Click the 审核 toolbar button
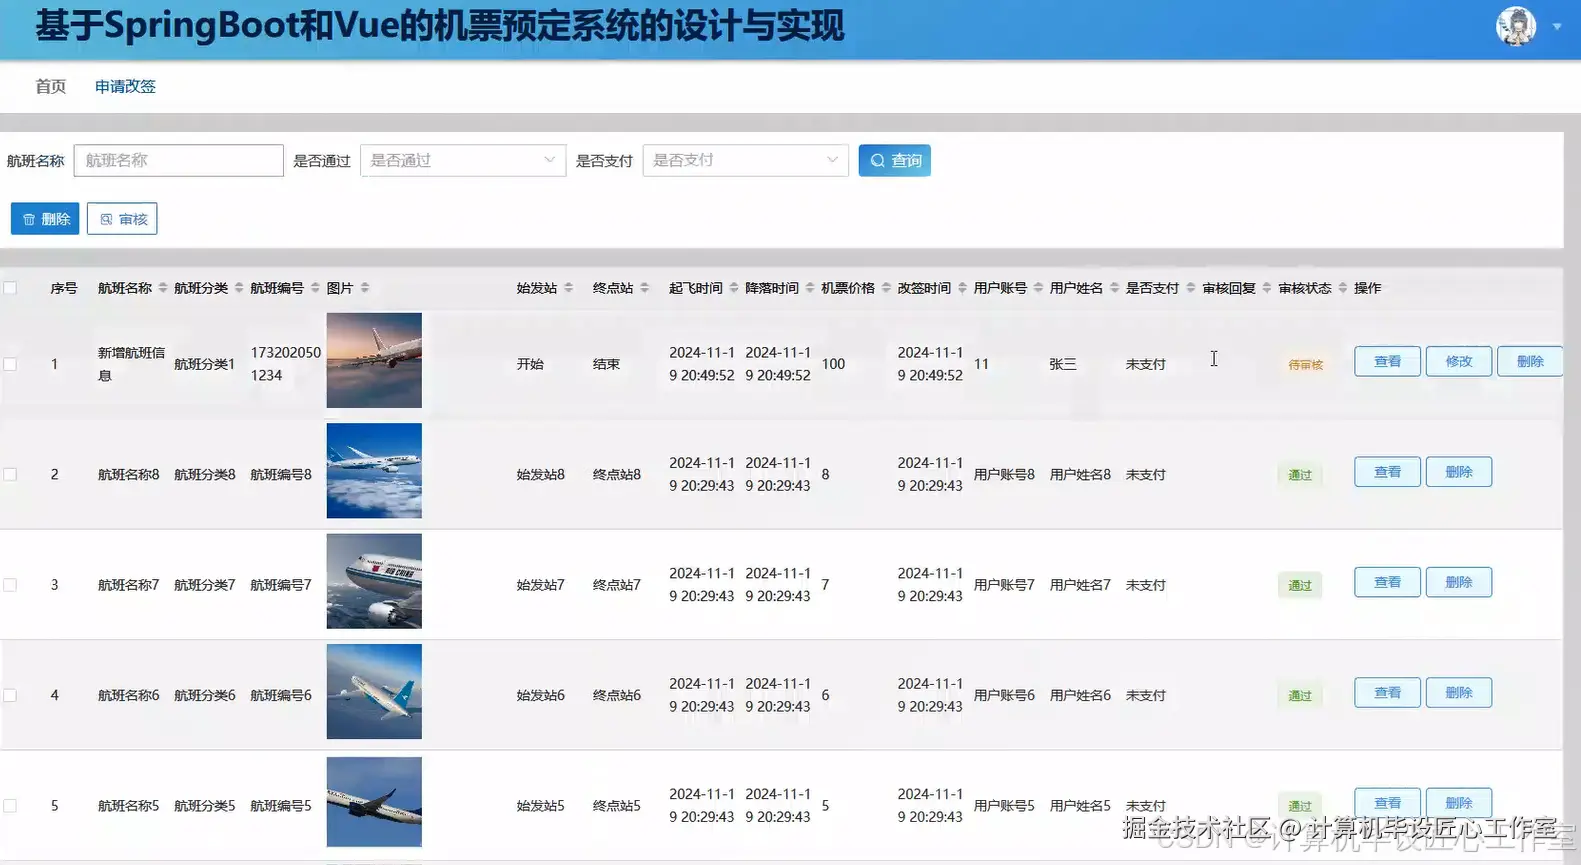Viewport: 1581px width, 865px height. (x=122, y=219)
